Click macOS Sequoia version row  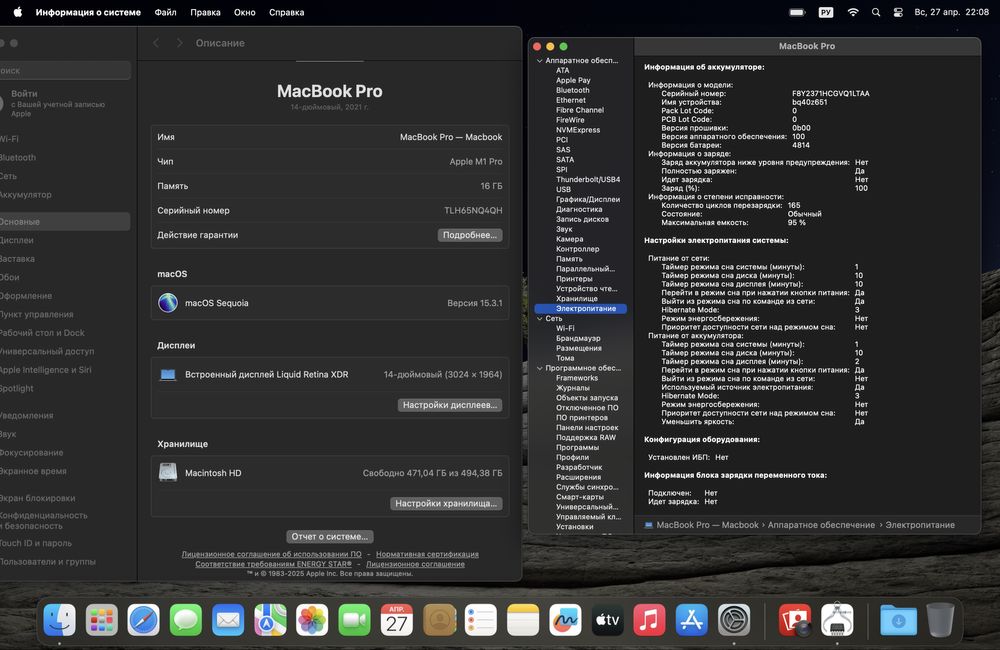coord(330,303)
